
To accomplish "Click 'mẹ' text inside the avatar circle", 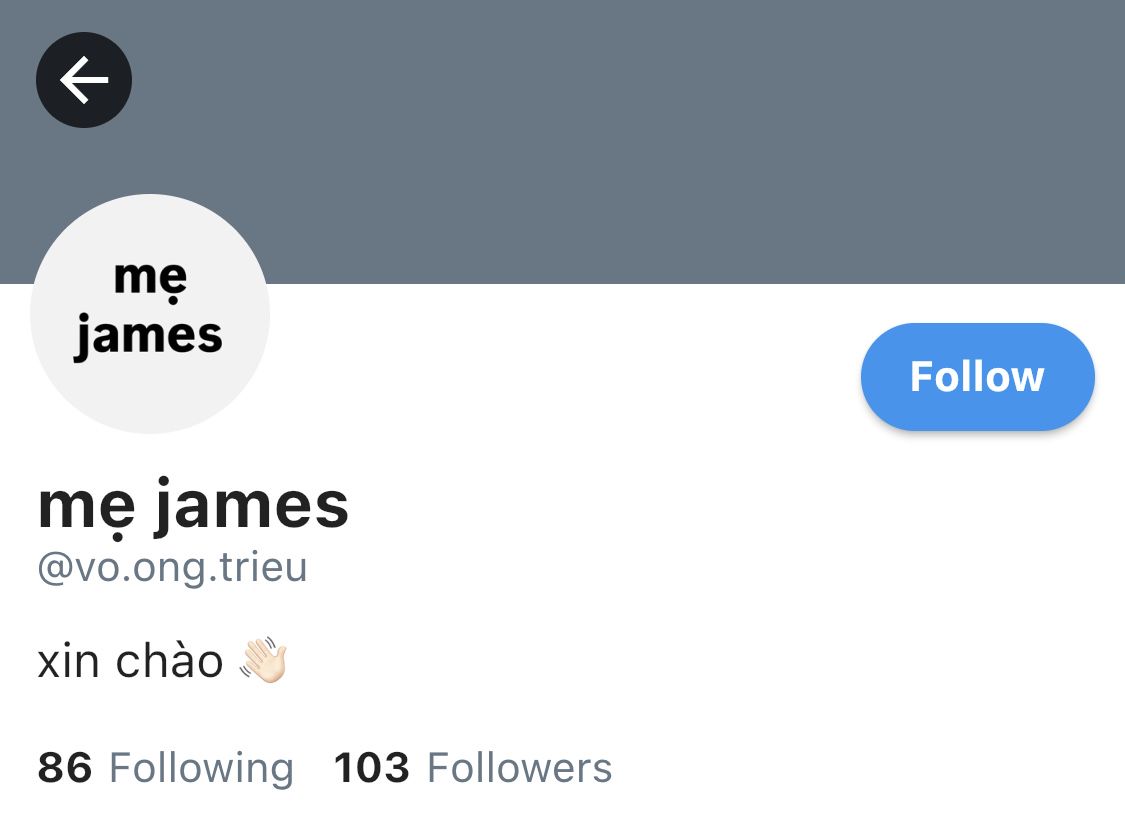I will [151, 280].
